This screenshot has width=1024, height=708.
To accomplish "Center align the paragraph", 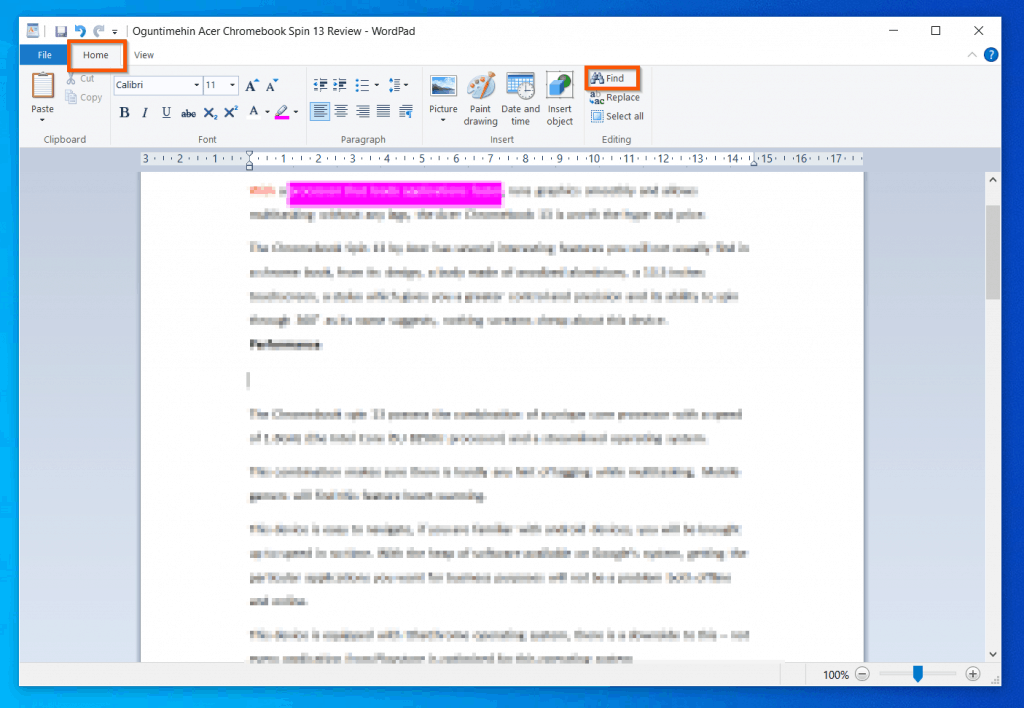I will click(x=340, y=111).
